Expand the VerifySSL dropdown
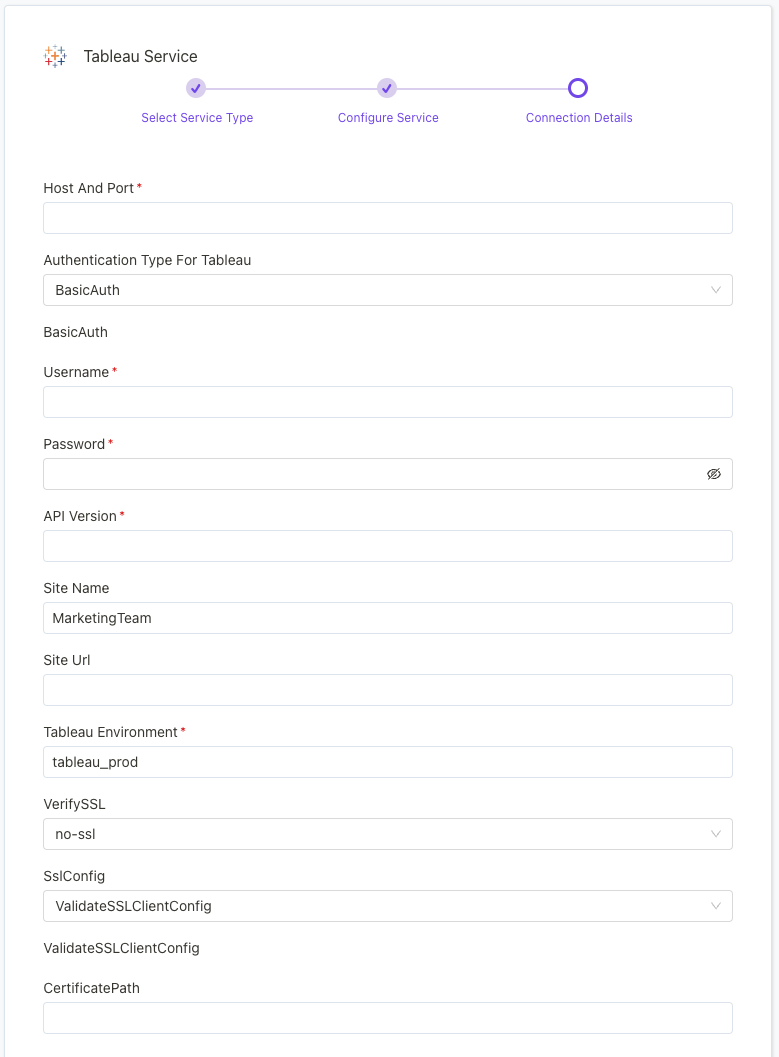The height and width of the screenshot is (1057, 779). 387,834
